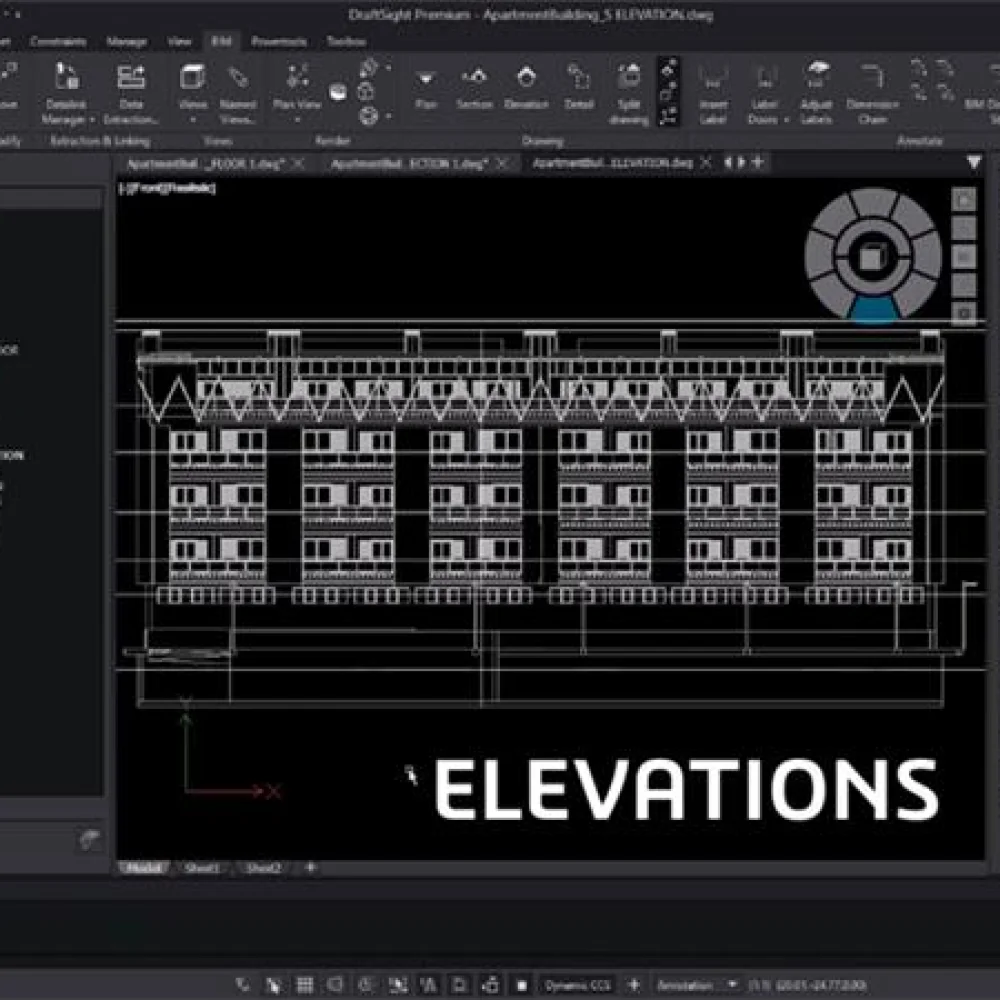This screenshot has height=1000, width=1000.
Task: Click the blue front segment of view navigator
Action: 874,310
